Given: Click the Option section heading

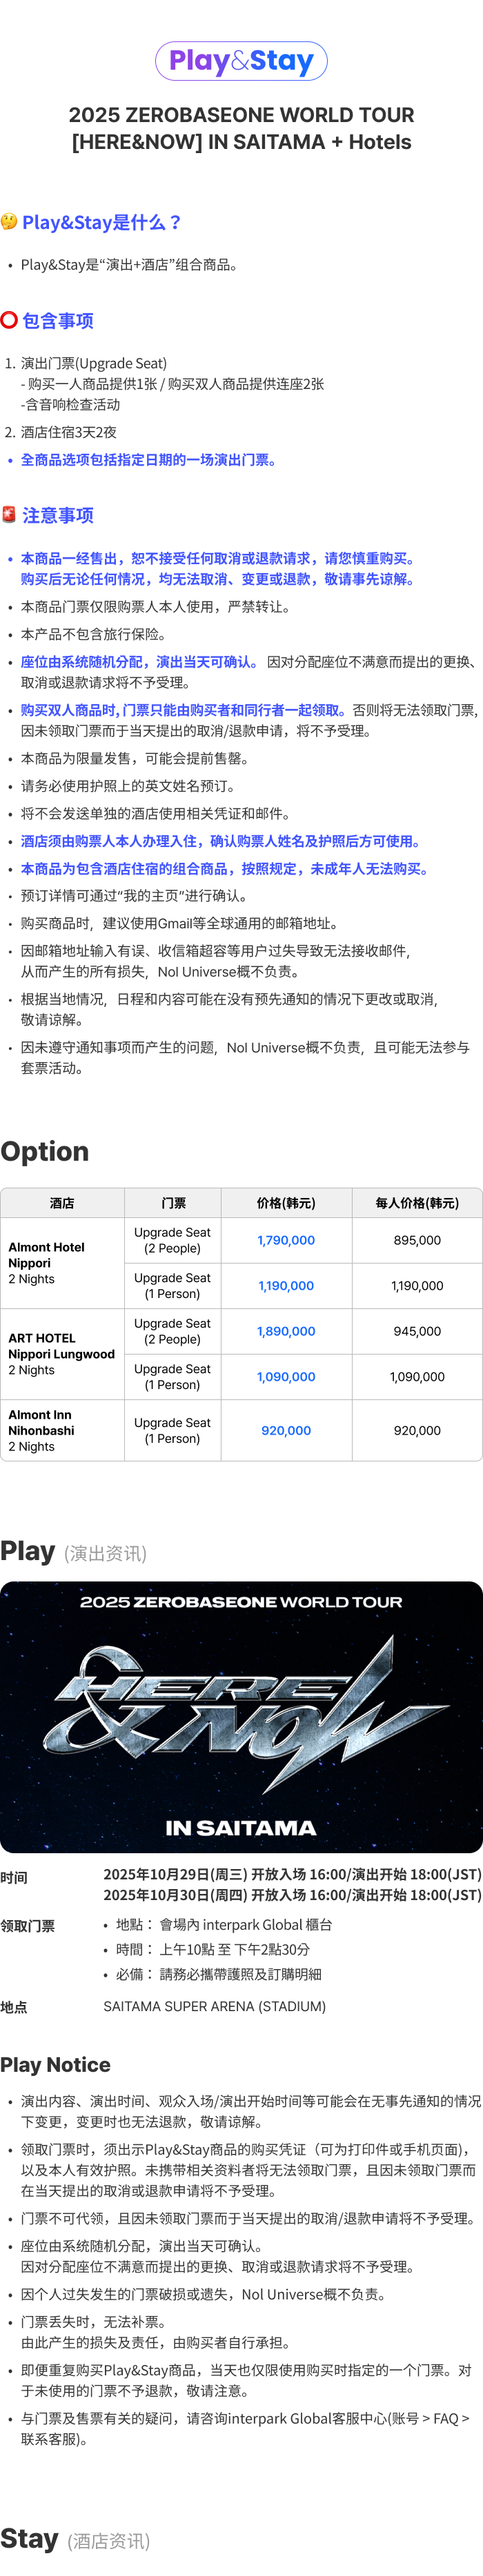Looking at the screenshot, I should pyautogui.click(x=45, y=1151).
